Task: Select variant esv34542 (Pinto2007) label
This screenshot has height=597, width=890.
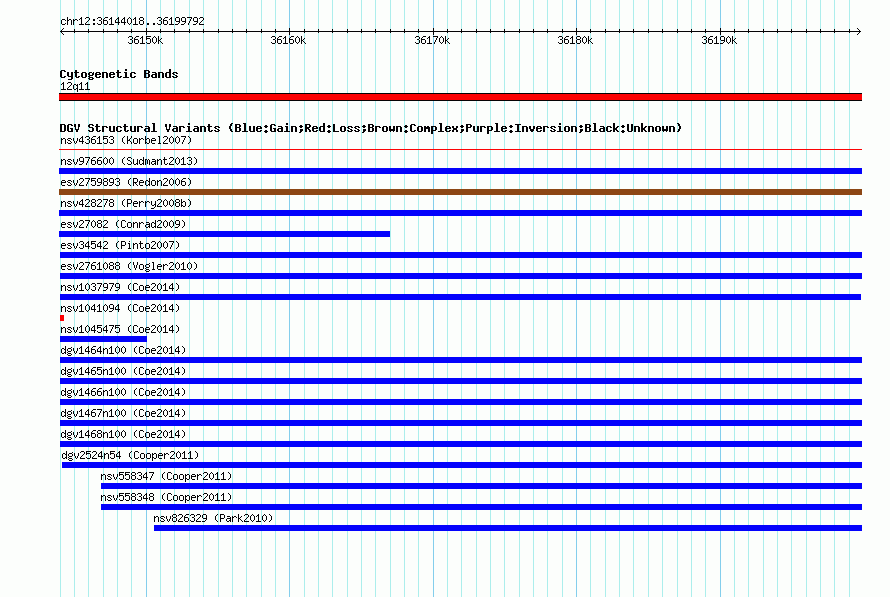Action: tap(120, 245)
